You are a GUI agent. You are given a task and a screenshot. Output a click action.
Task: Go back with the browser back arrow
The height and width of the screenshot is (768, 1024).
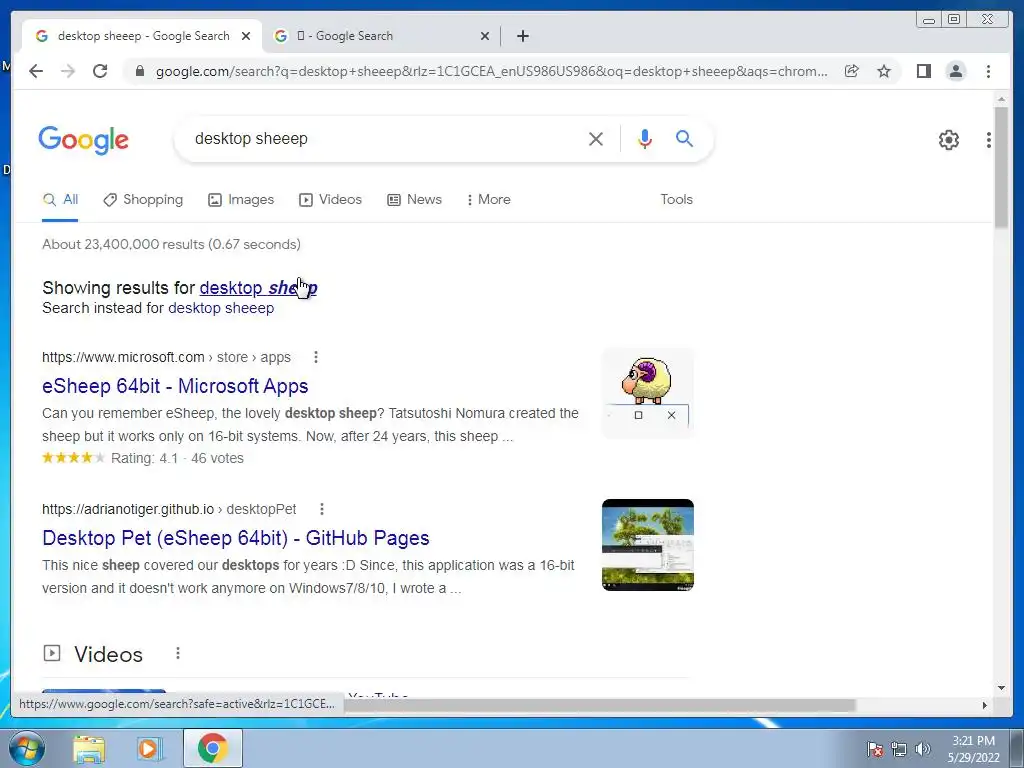point(36,71)
